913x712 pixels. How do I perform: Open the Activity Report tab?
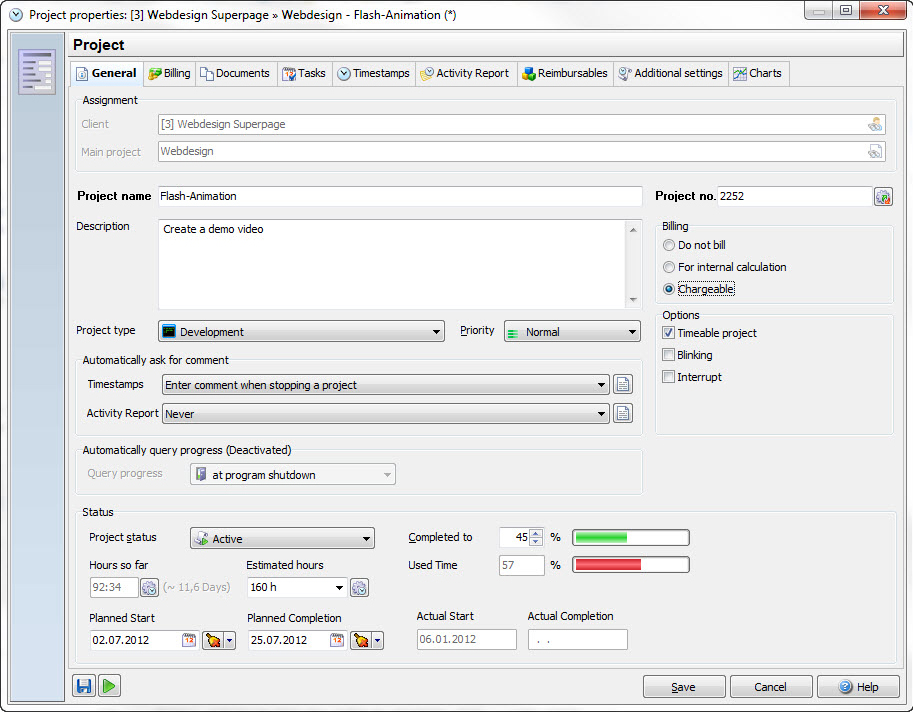[x=464, y=73]
